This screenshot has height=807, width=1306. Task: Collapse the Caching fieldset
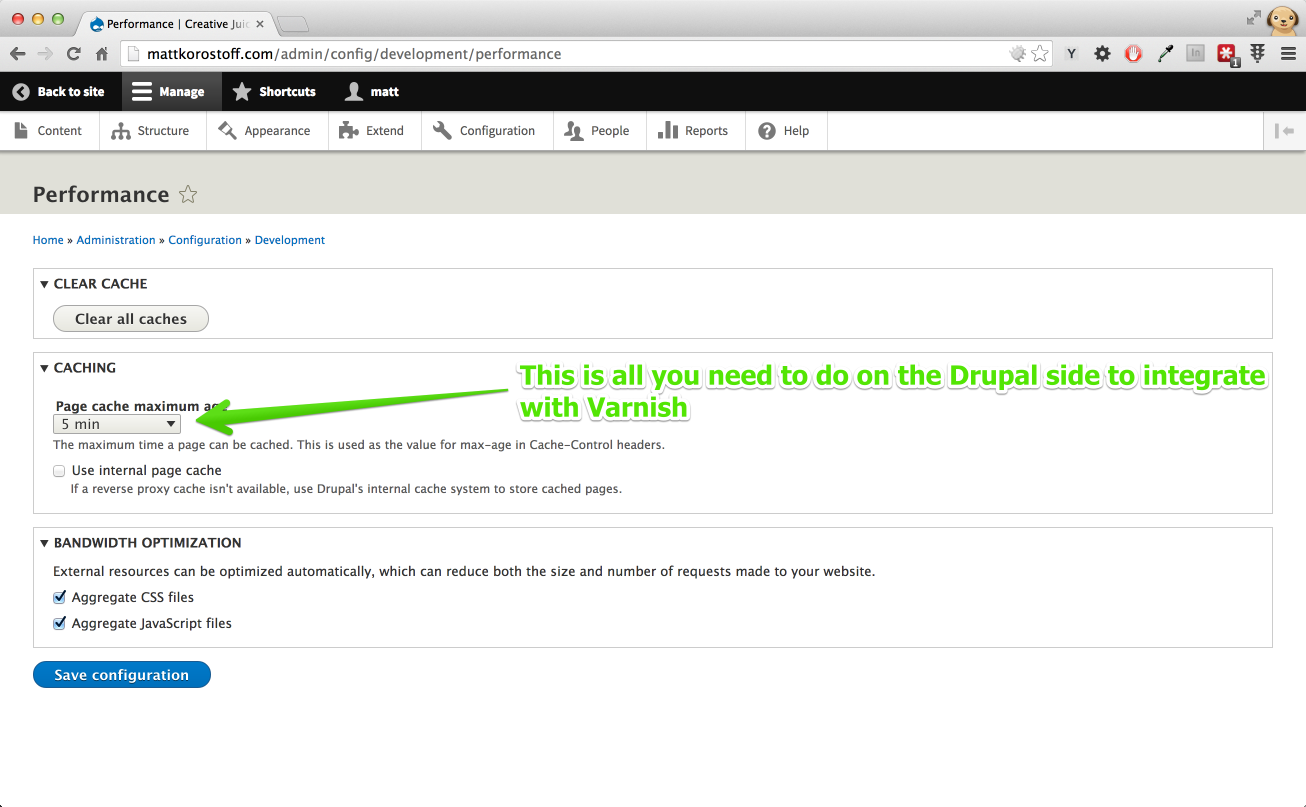click(x=78, y=368)
